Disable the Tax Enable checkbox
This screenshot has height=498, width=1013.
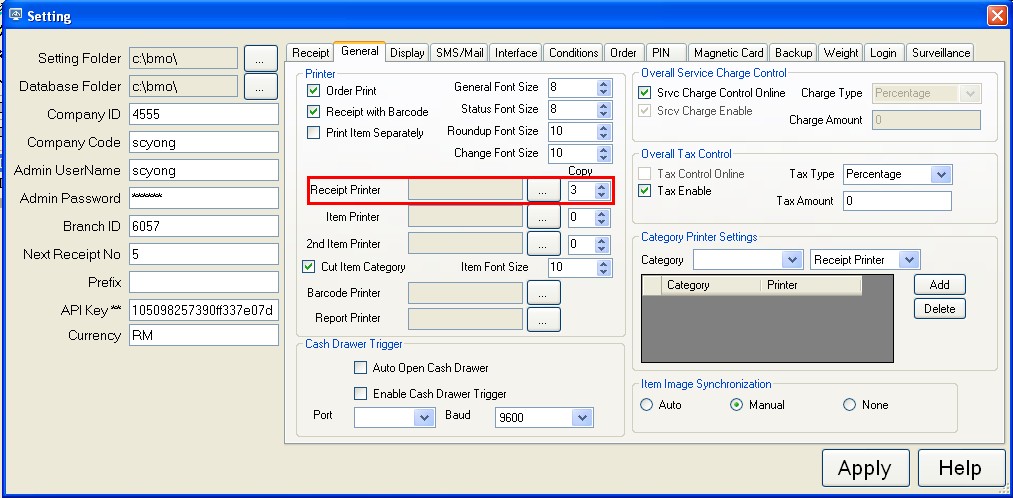click(x=644, y=191)
